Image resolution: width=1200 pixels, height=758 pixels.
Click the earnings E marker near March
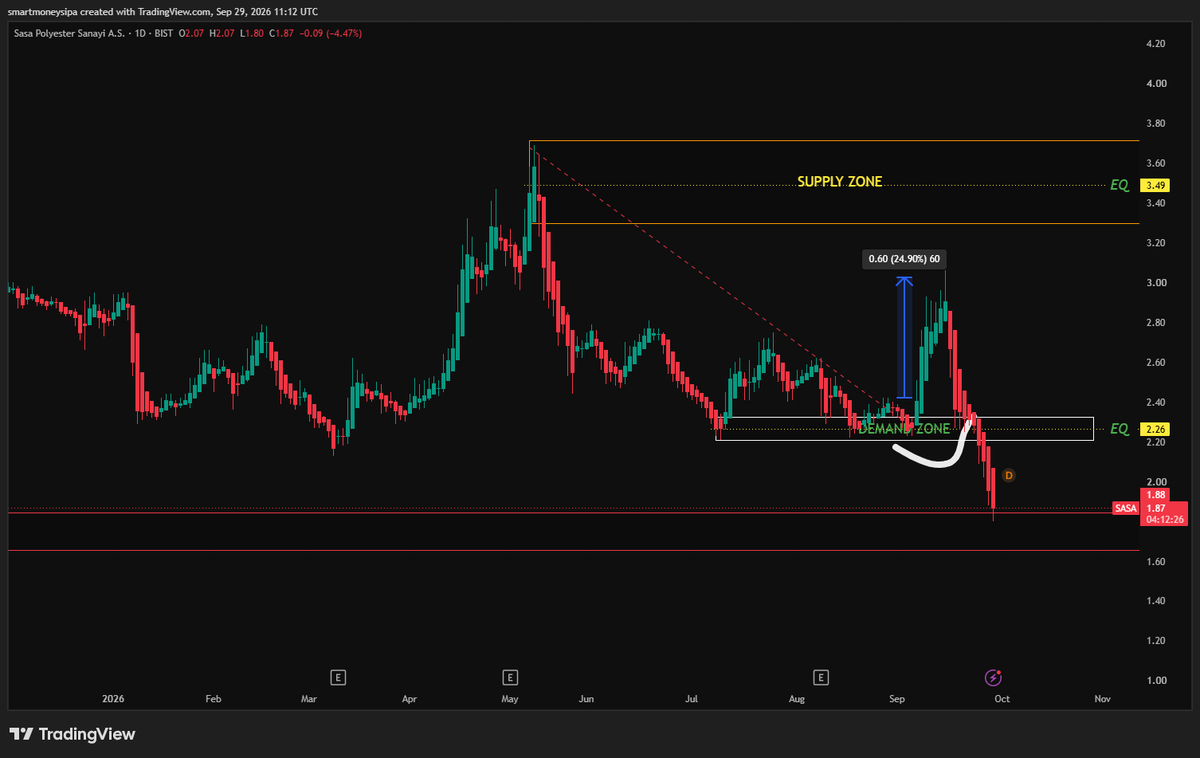tap(339, 677)
